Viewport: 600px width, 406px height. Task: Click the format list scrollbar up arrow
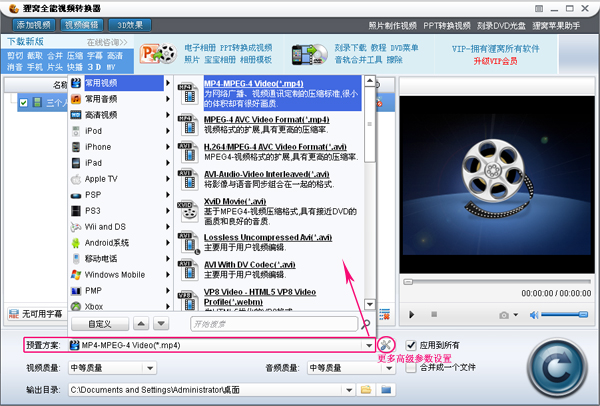click(370, 81)
